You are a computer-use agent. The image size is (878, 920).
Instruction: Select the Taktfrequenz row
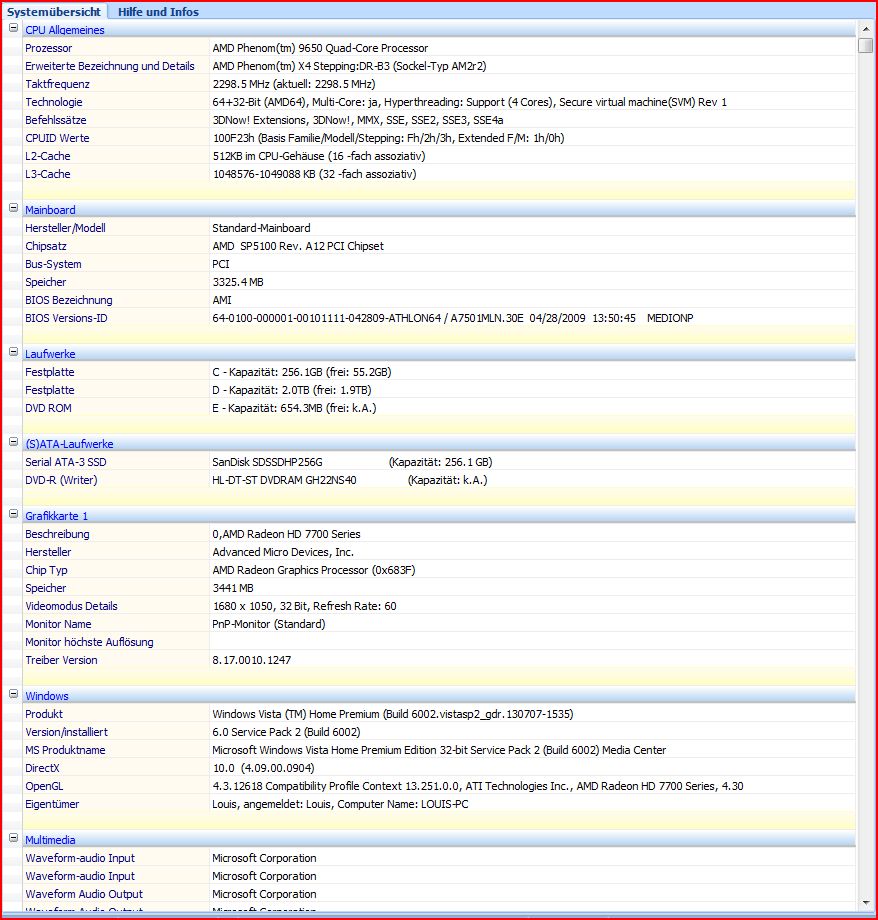(x=439, y=84)
